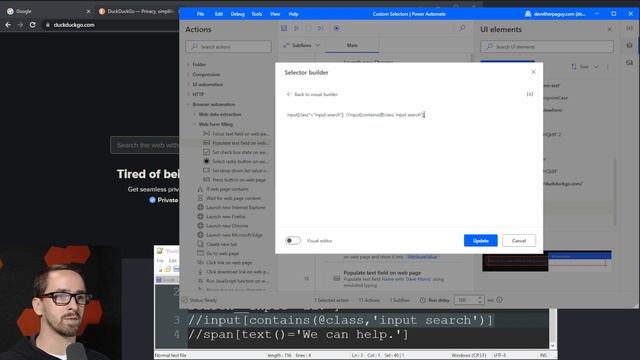The width and height of the screenshot is (640, 360).
Task: Expand the Folder actions group
Action: [x=189, y=64]
